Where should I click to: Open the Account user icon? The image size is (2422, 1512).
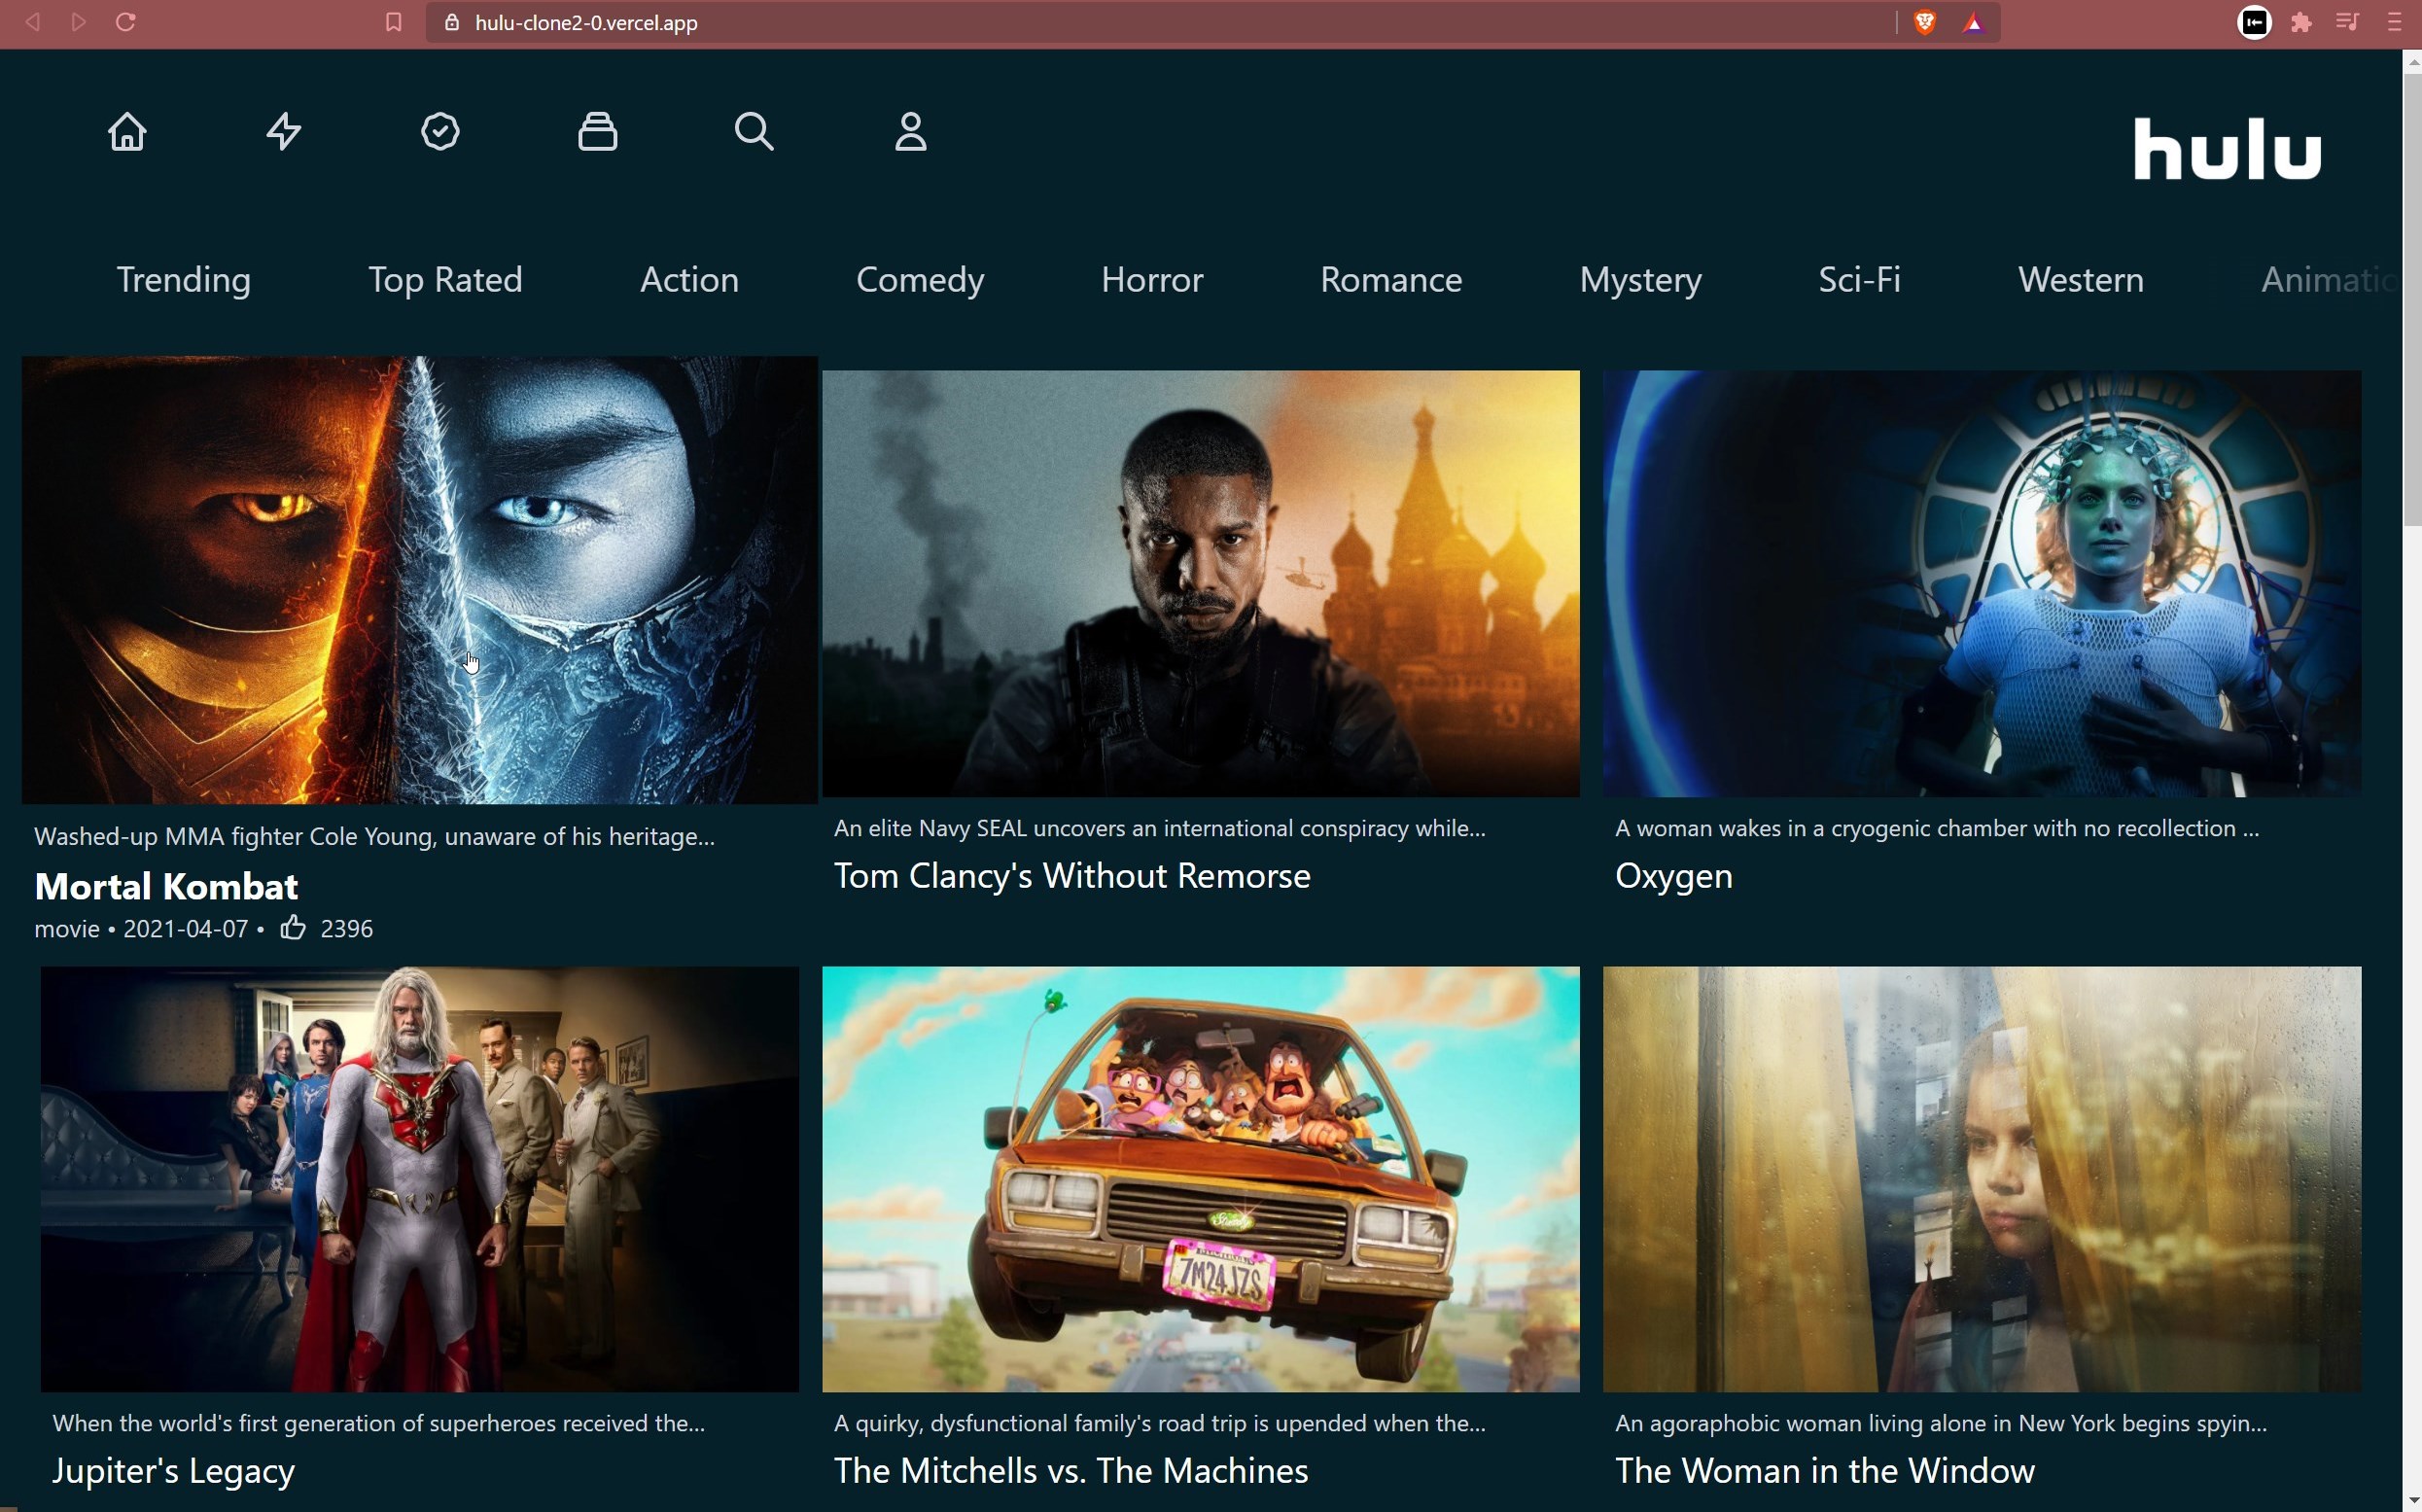910,131
